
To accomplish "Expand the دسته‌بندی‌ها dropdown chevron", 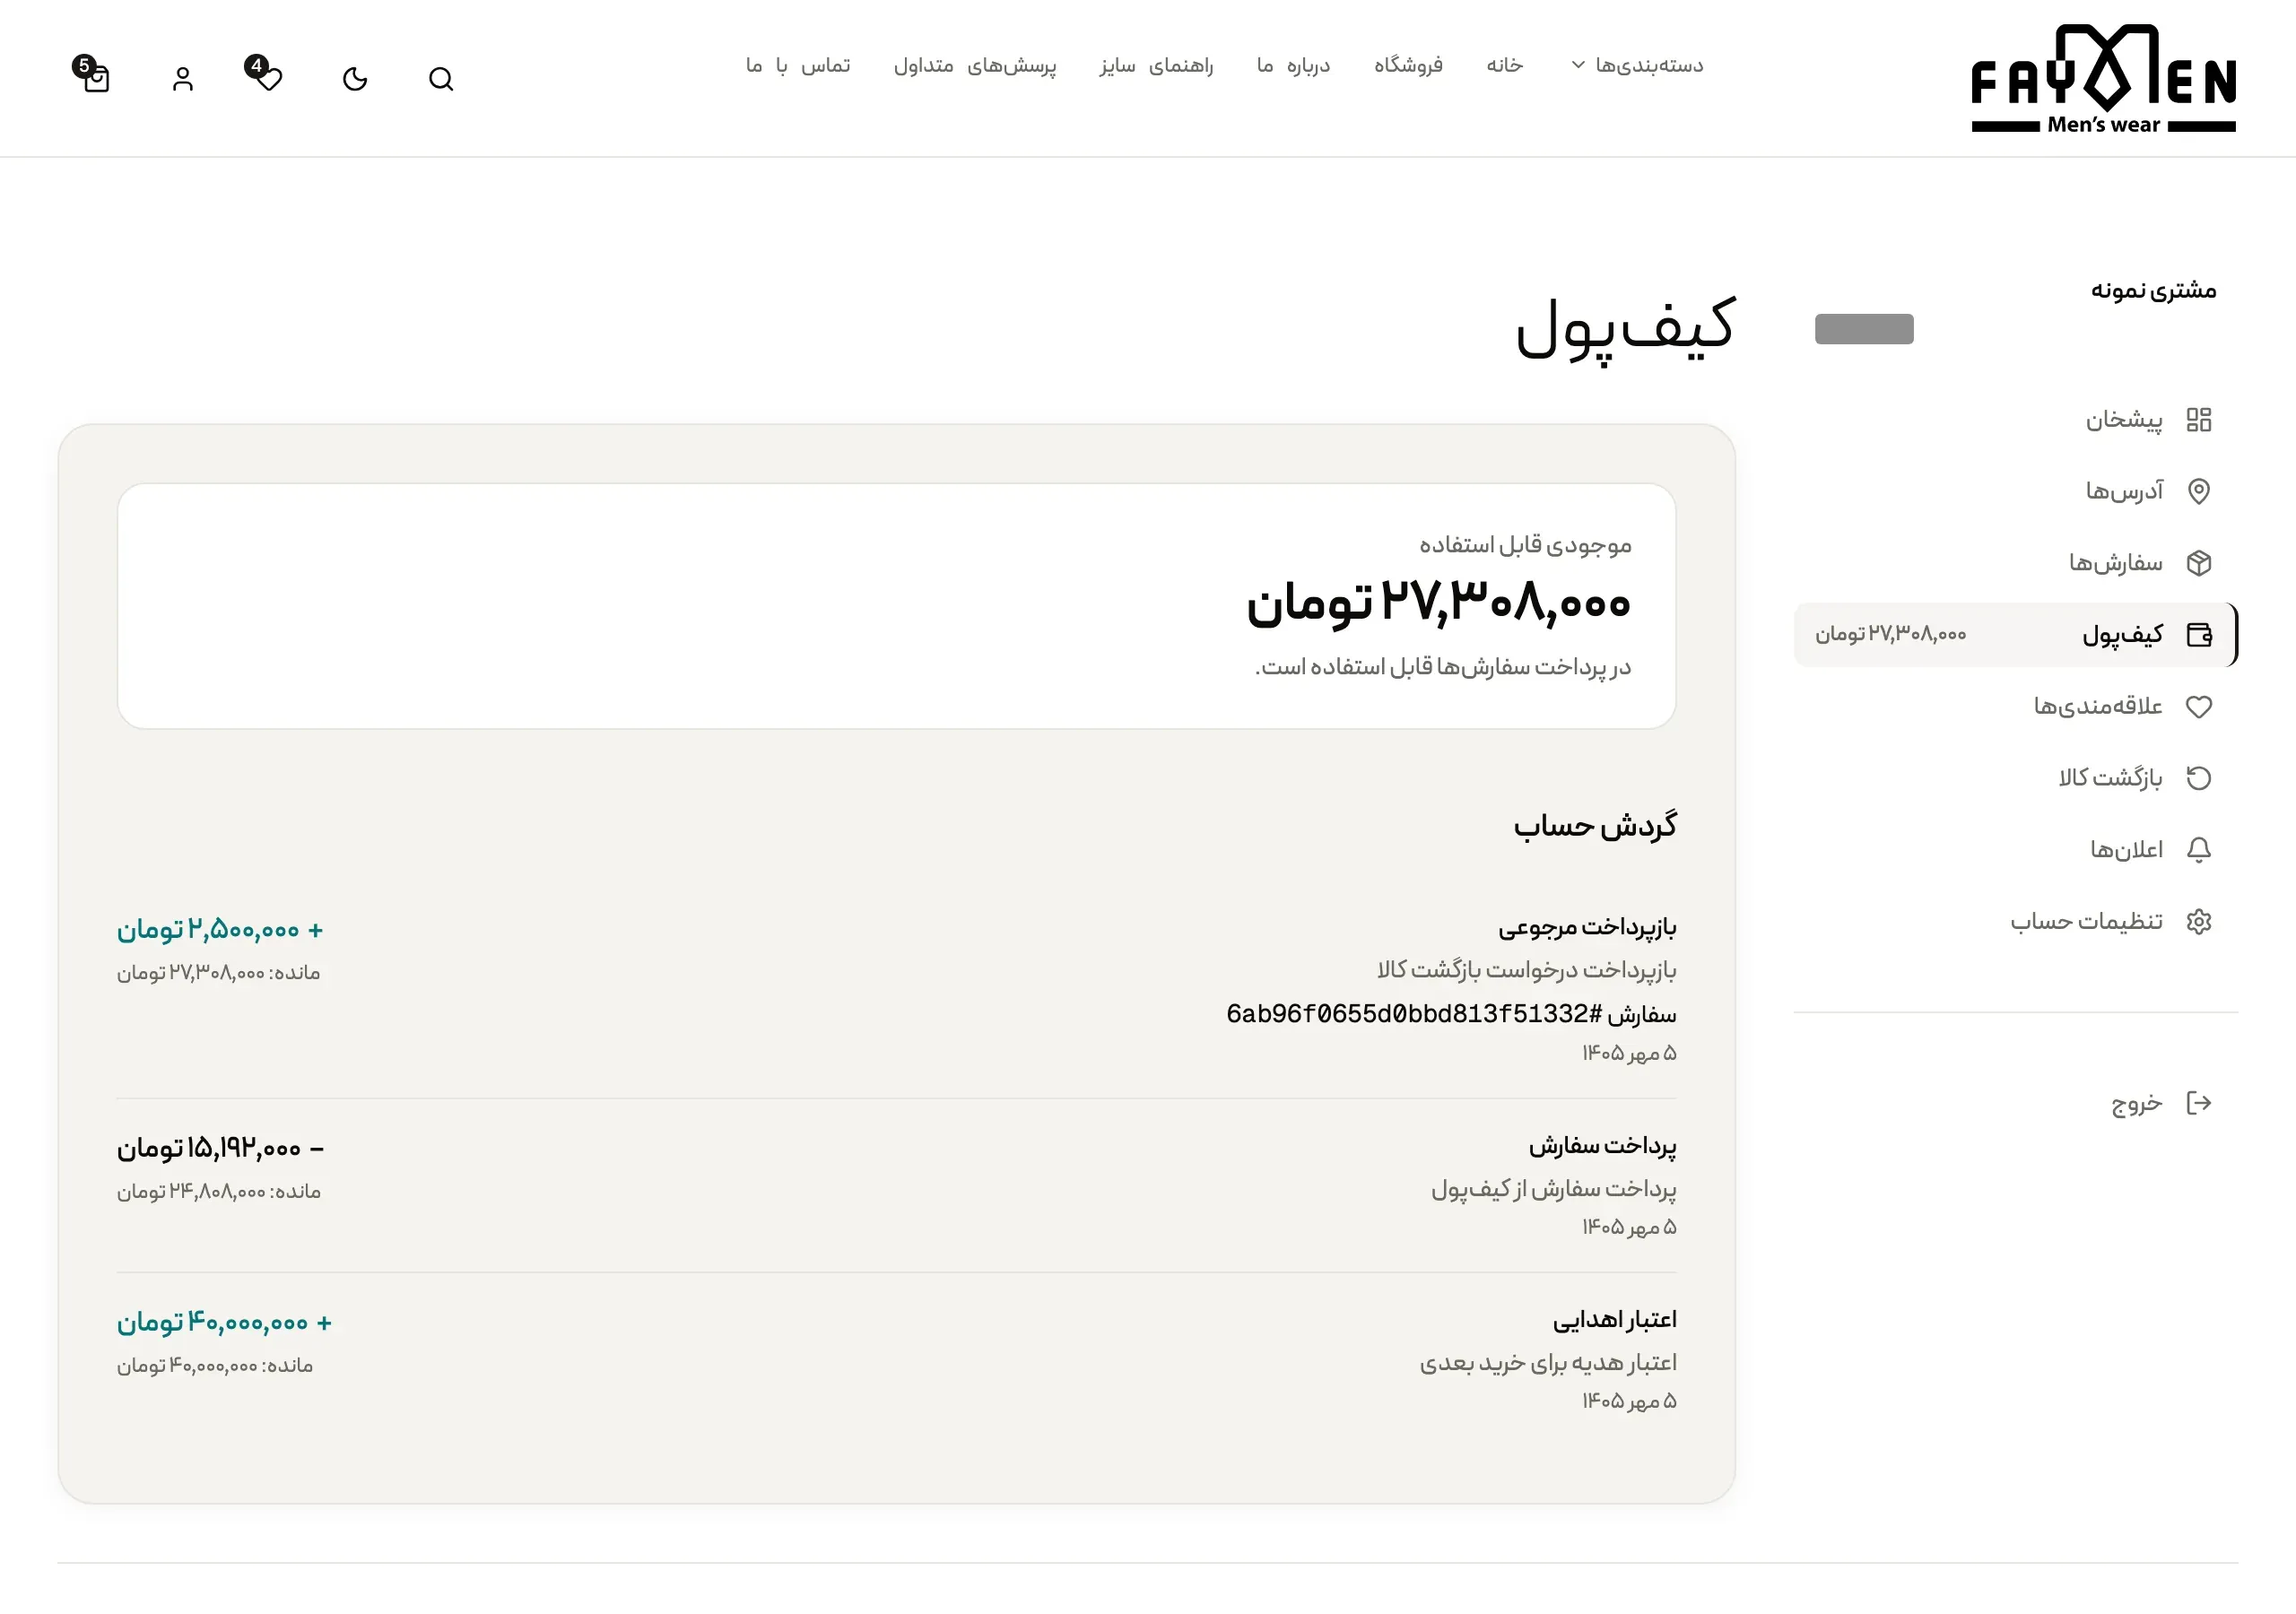I will click(x=1578, y=65).
